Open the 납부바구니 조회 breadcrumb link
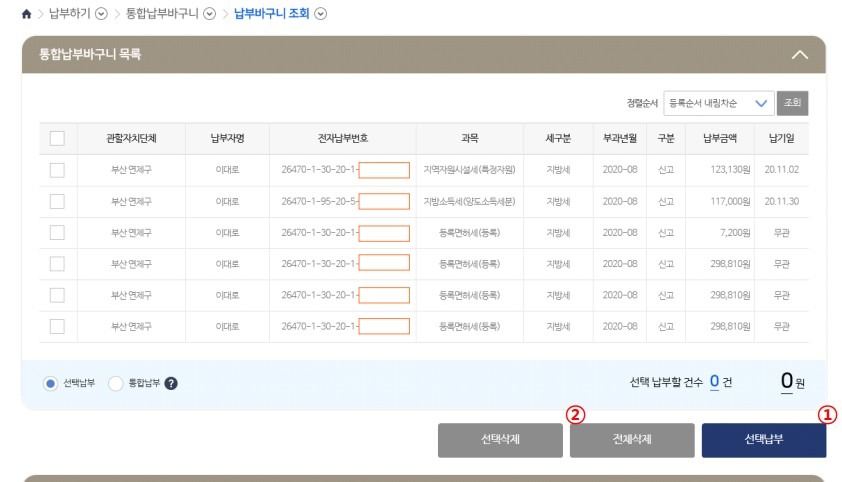Image resolution: width=842 pixels, height=482 pixels. tap(272, 13)
